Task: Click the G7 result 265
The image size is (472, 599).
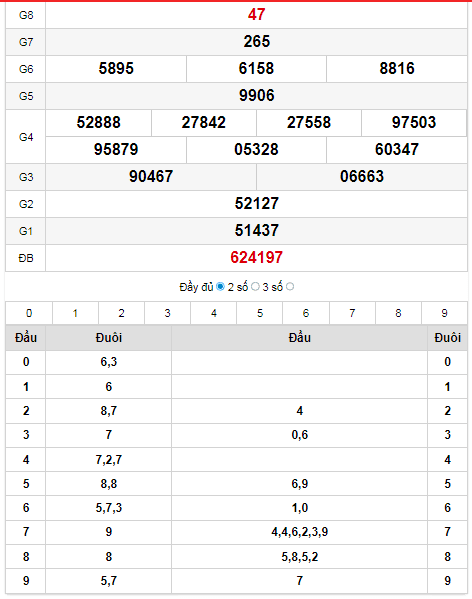Action: coord(256,41)
